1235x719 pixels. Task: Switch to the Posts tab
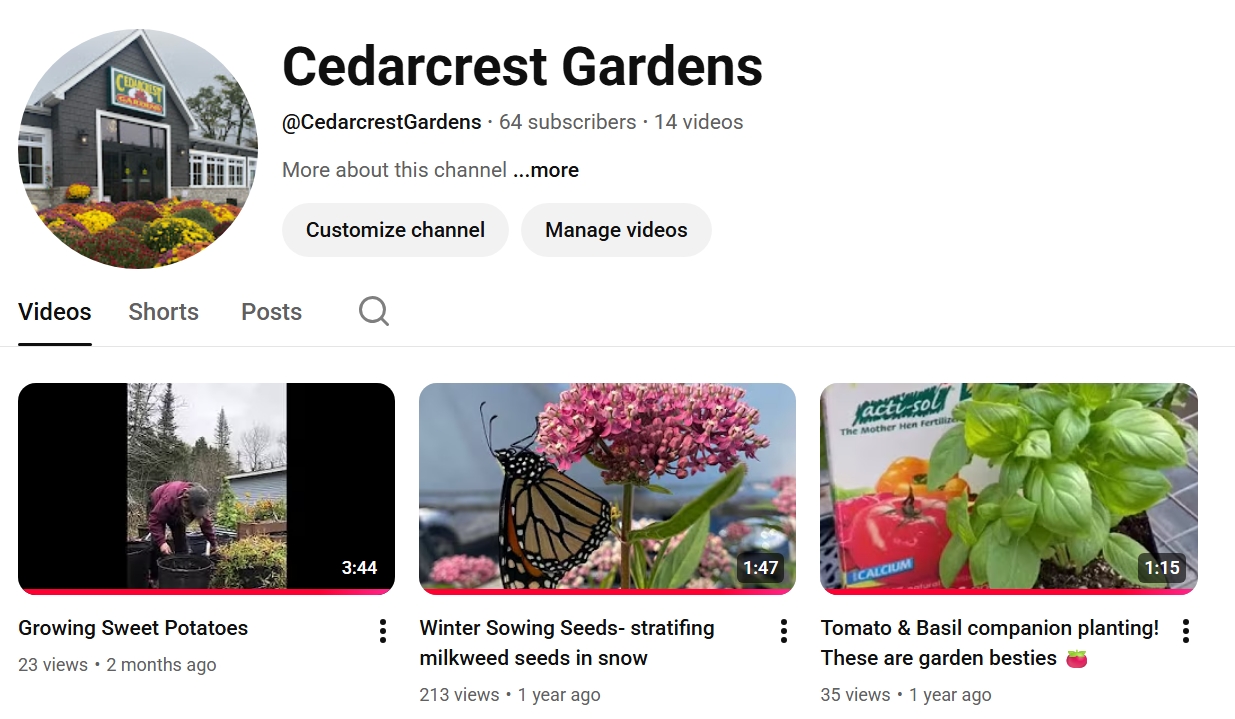pos(271,312)
